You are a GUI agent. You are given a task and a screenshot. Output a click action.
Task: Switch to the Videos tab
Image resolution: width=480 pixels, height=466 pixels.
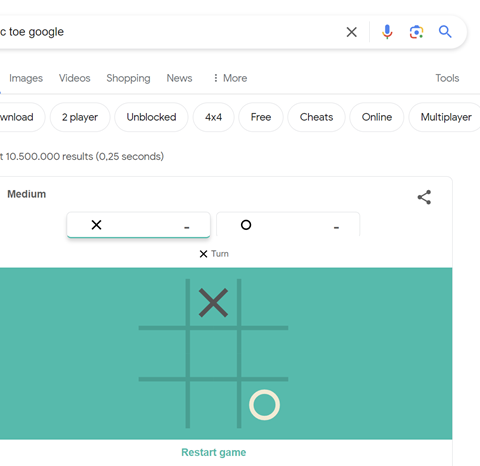[x=75, y=78]
